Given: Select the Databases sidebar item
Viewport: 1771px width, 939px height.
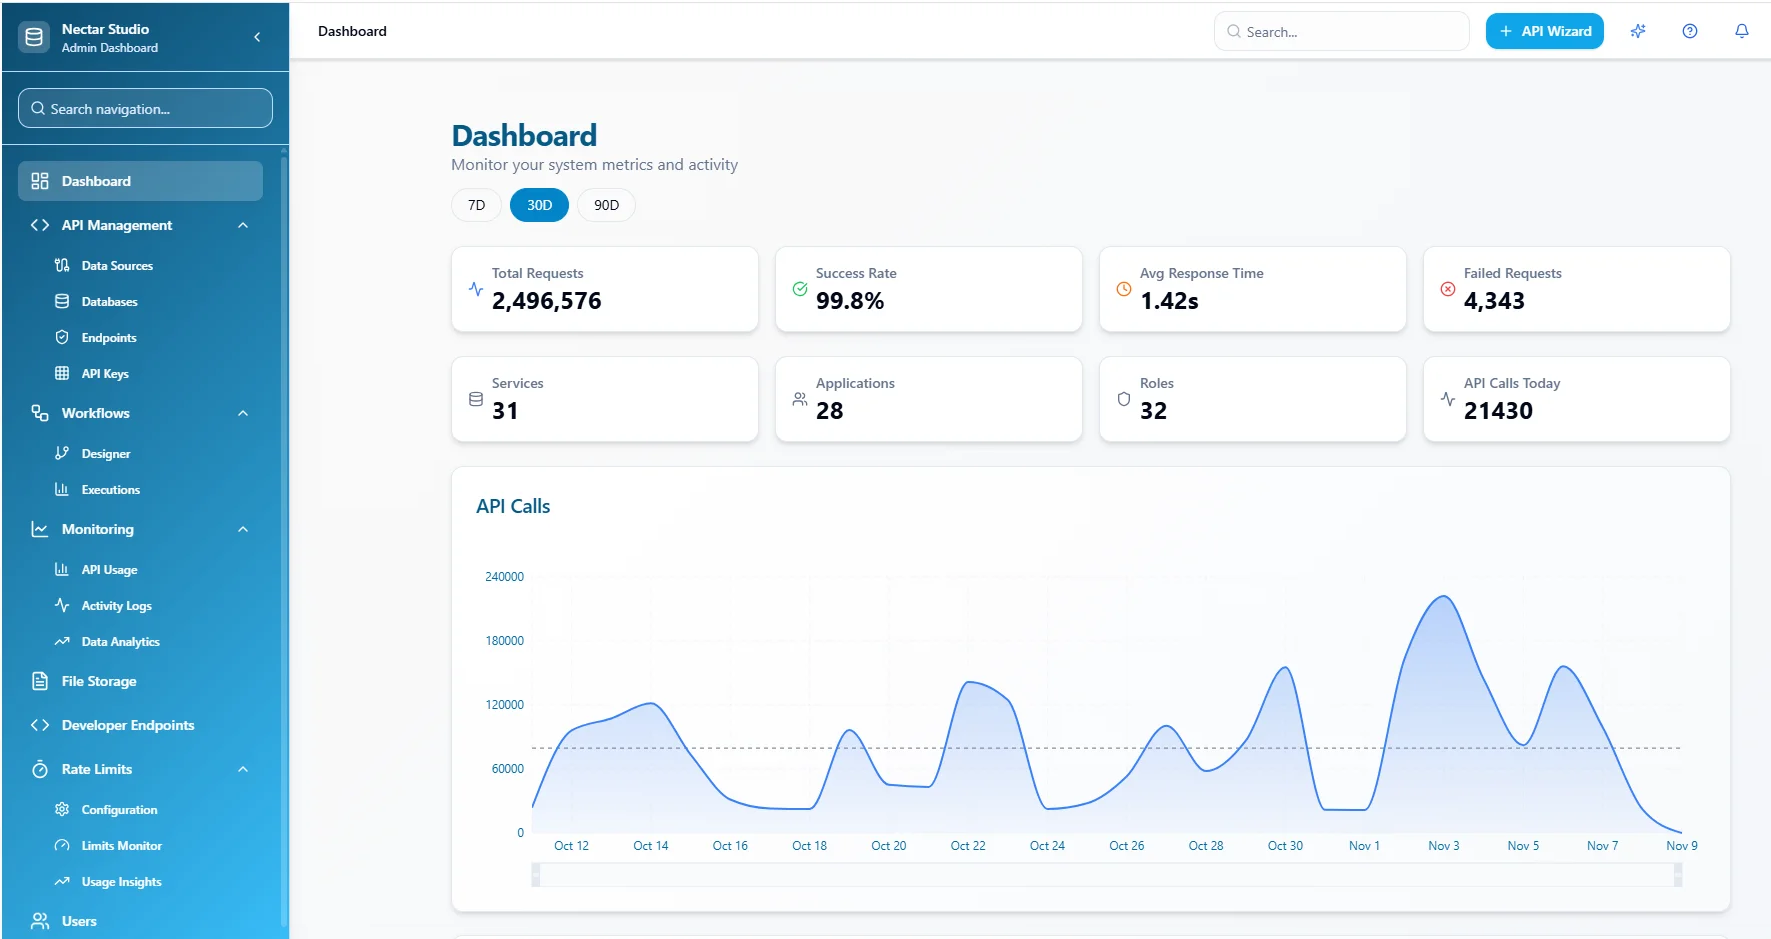Looking at the screenshot, I should click(110, 301).
